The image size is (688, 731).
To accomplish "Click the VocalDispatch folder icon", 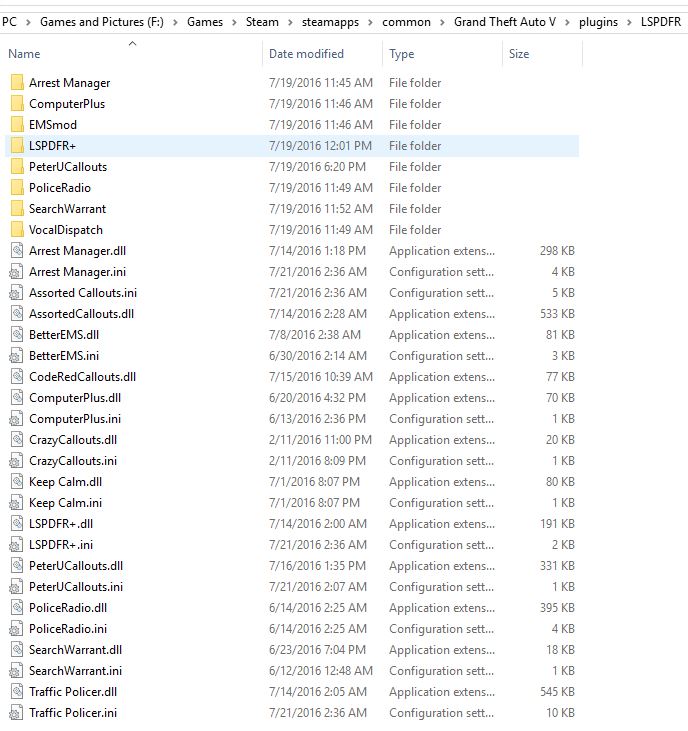I will click(17, 229).
